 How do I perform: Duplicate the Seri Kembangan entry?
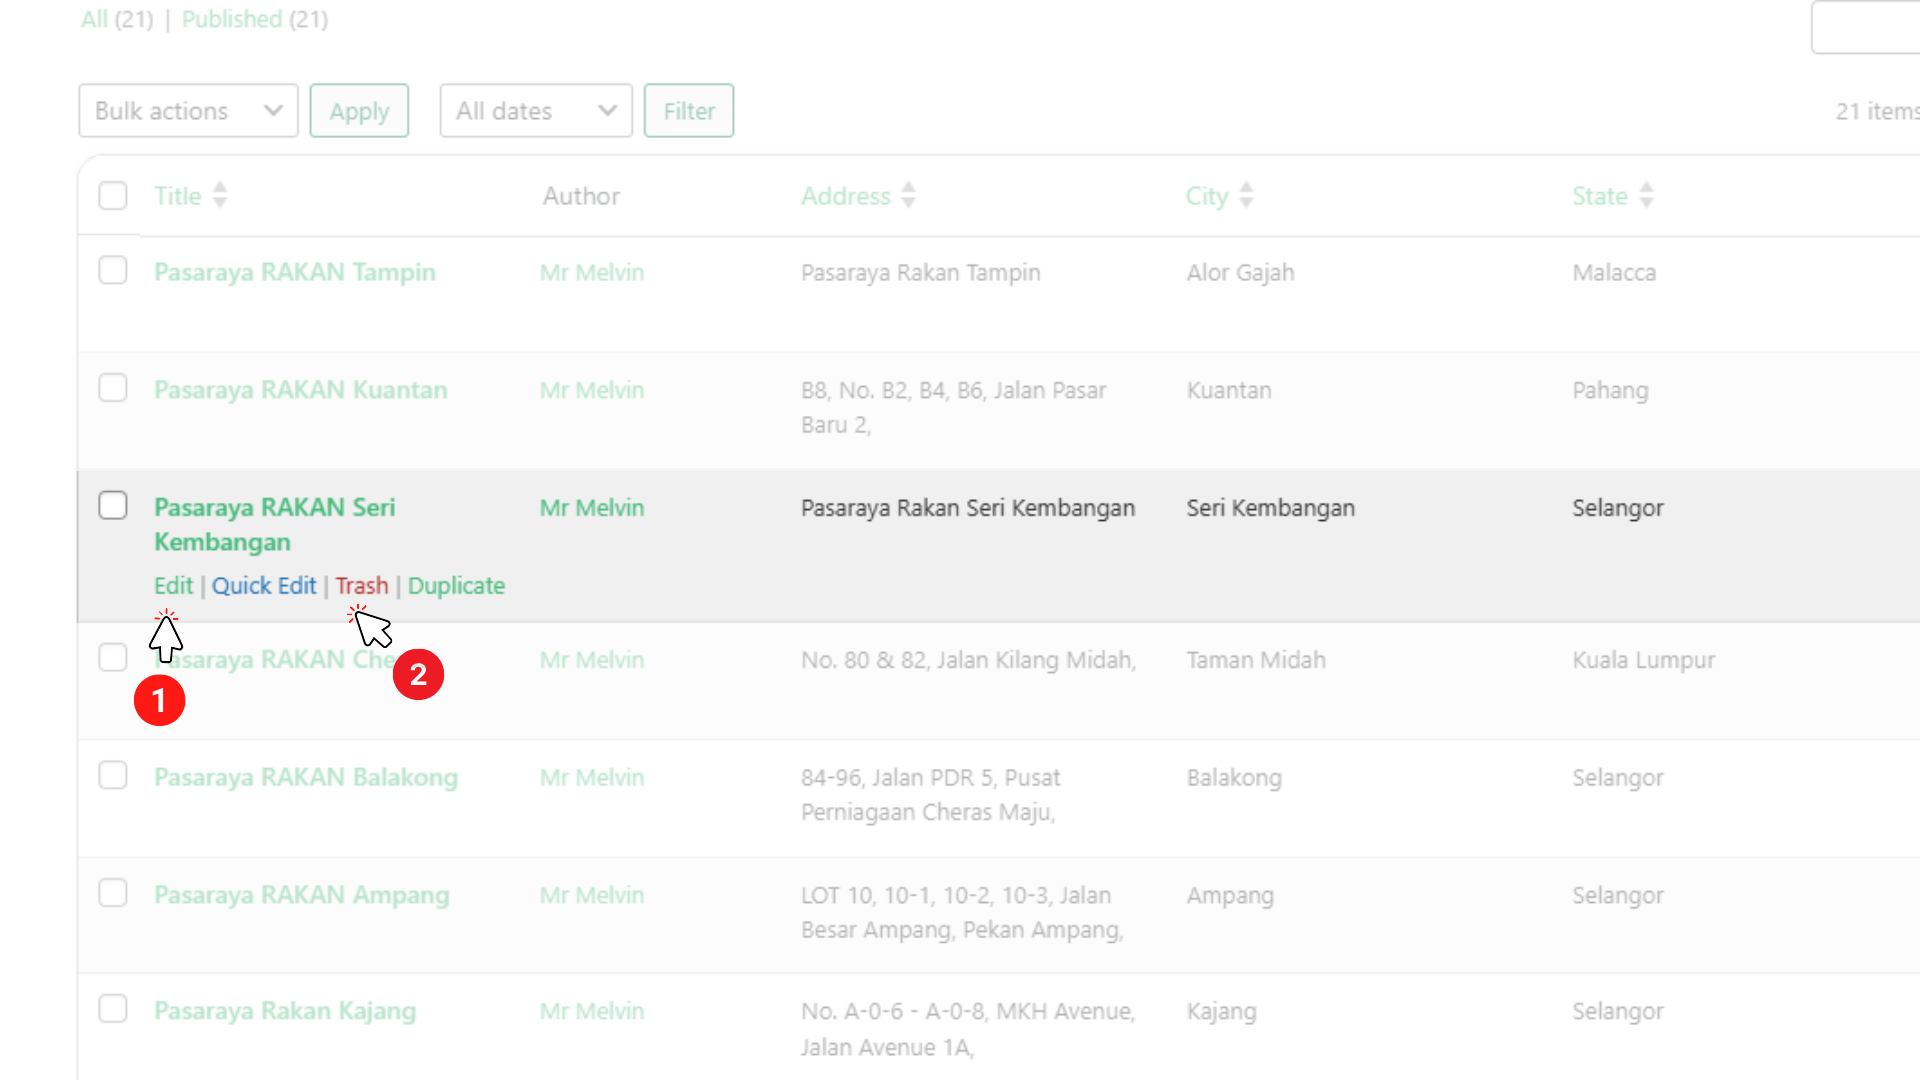pos(456,586)
